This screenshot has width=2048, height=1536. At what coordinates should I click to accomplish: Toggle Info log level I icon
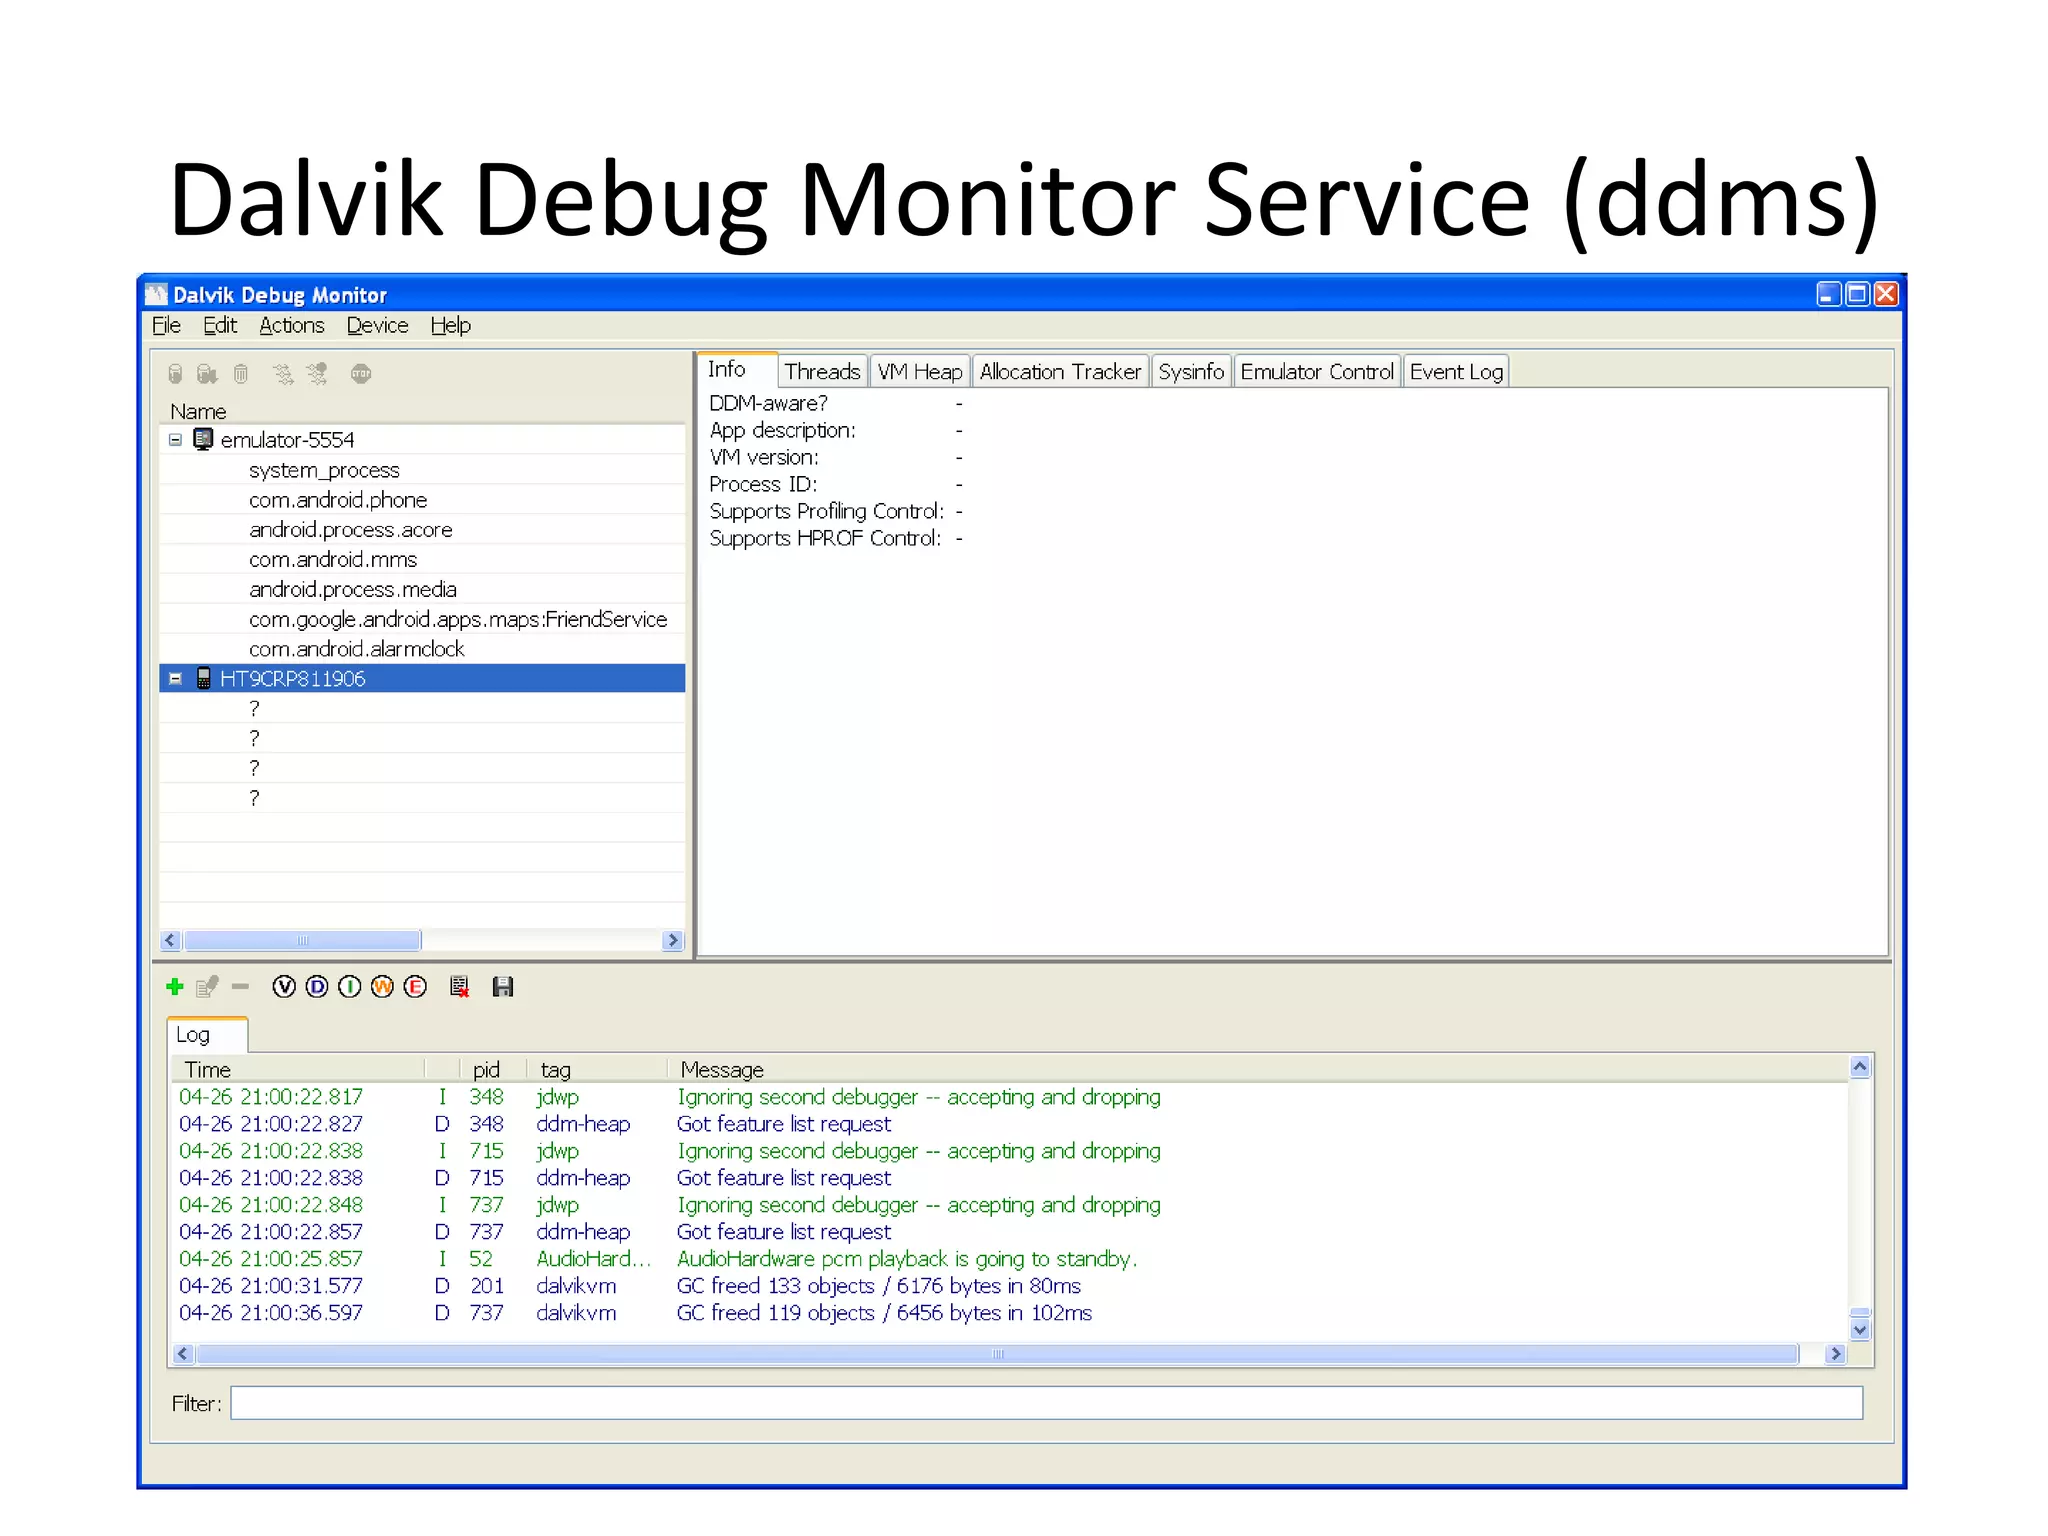click(350, 987)
